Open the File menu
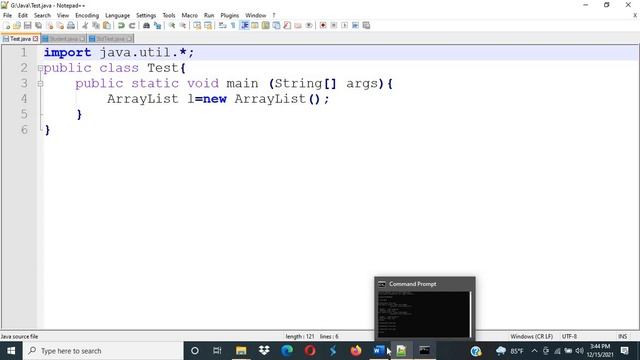 (7, 15)
